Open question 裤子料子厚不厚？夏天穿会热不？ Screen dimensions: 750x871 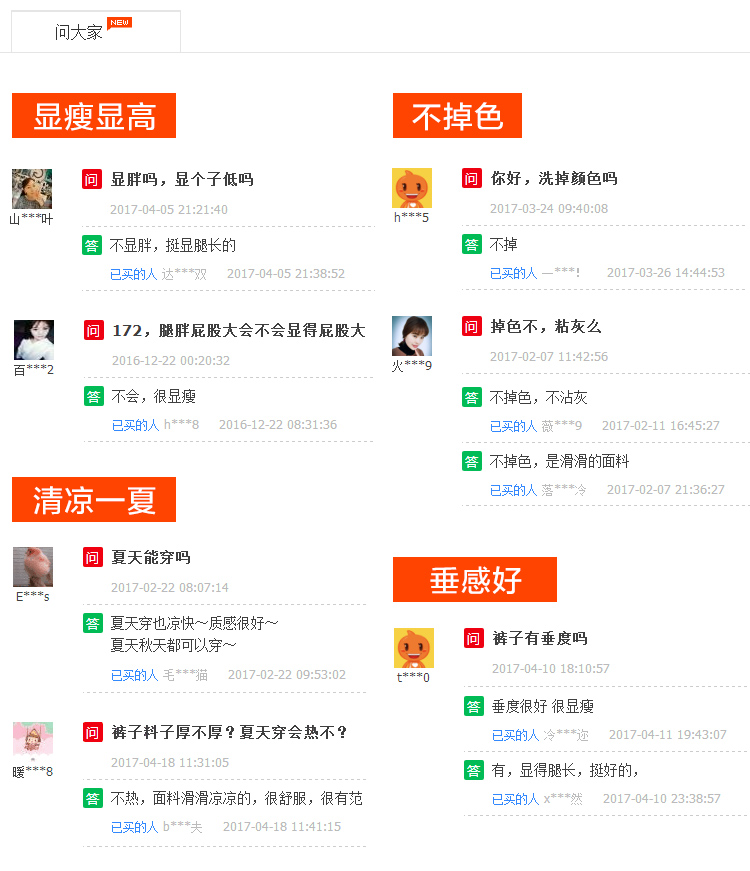pos(230,732)
